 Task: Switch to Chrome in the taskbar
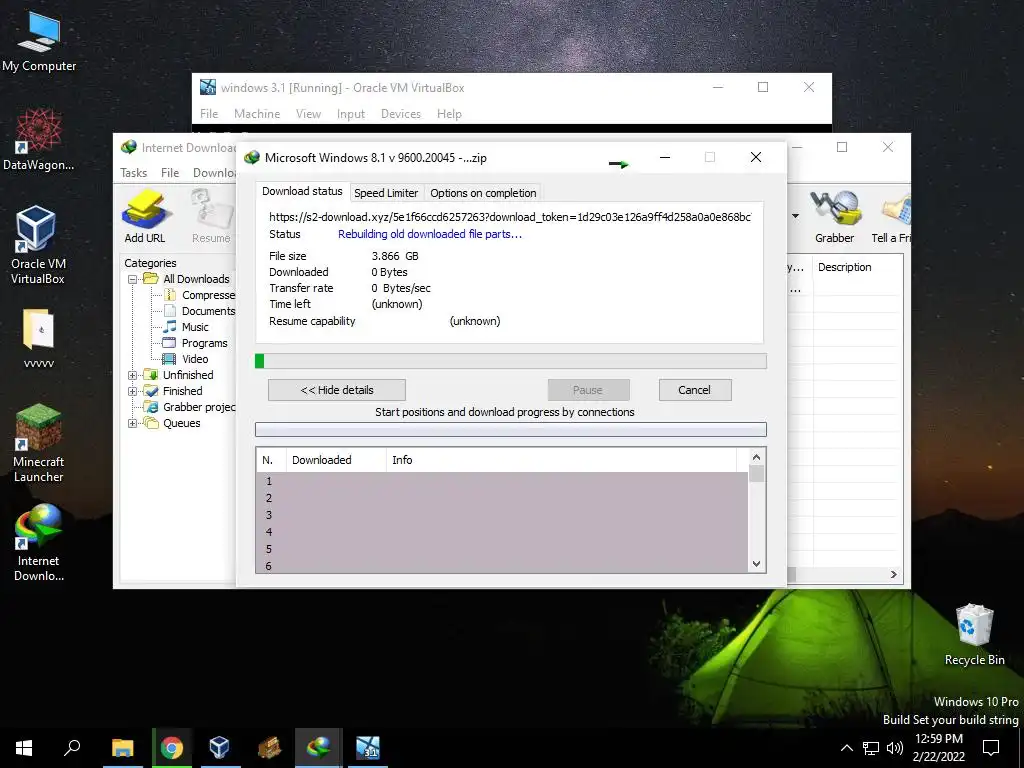[172, 748]
